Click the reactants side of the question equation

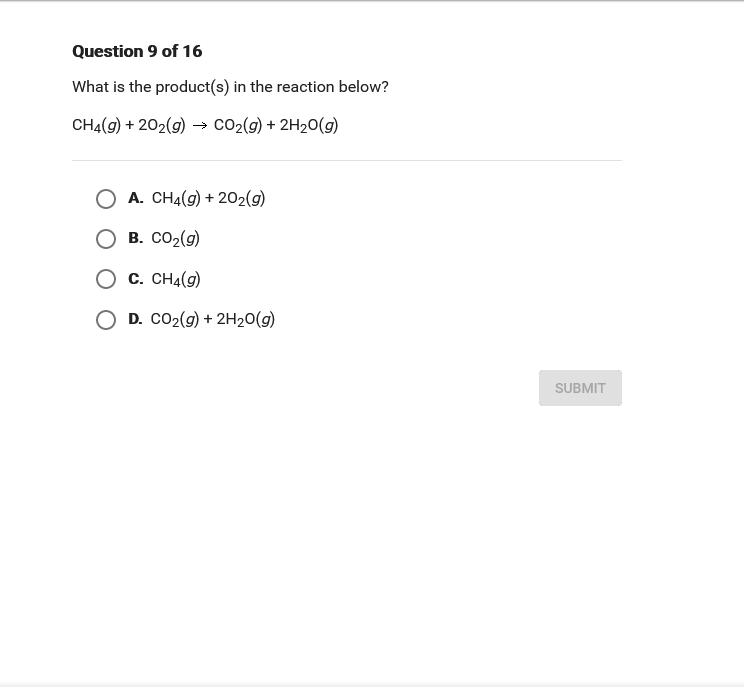[128, 126]
